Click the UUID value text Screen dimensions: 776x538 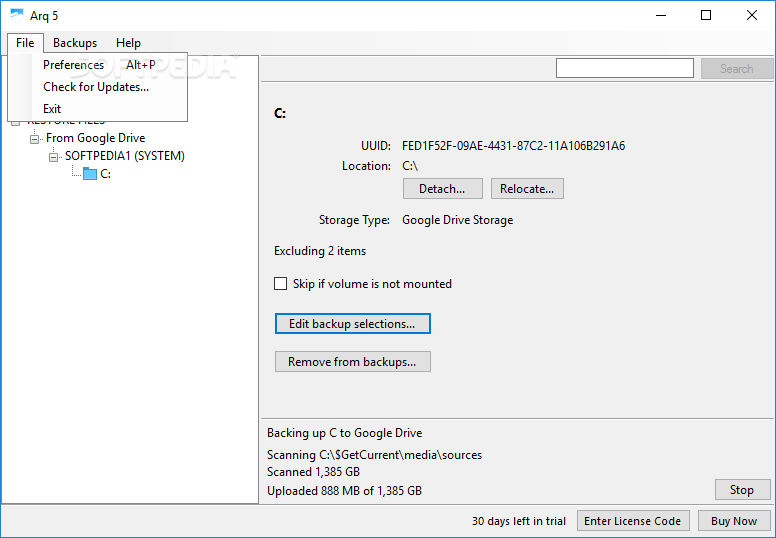513,146
